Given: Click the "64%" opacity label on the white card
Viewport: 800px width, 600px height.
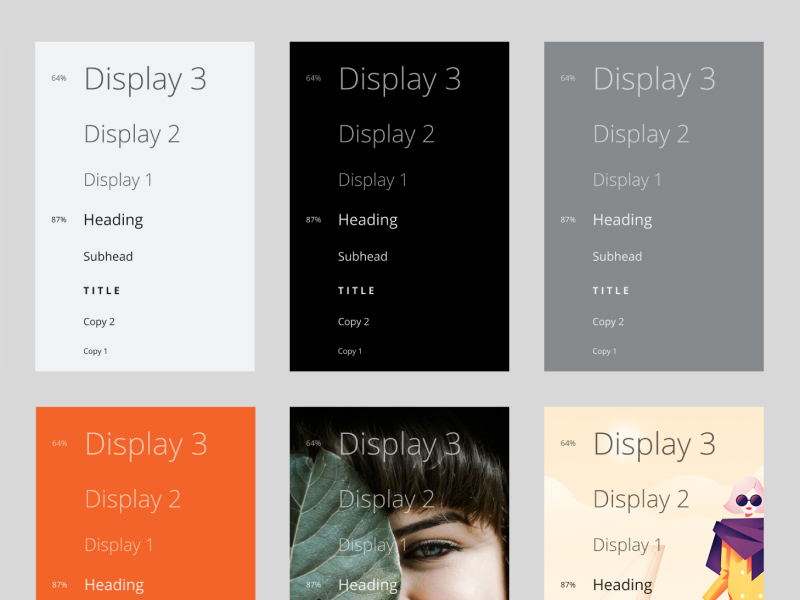Looking at the screenshot, I should (x=58, y=77).
